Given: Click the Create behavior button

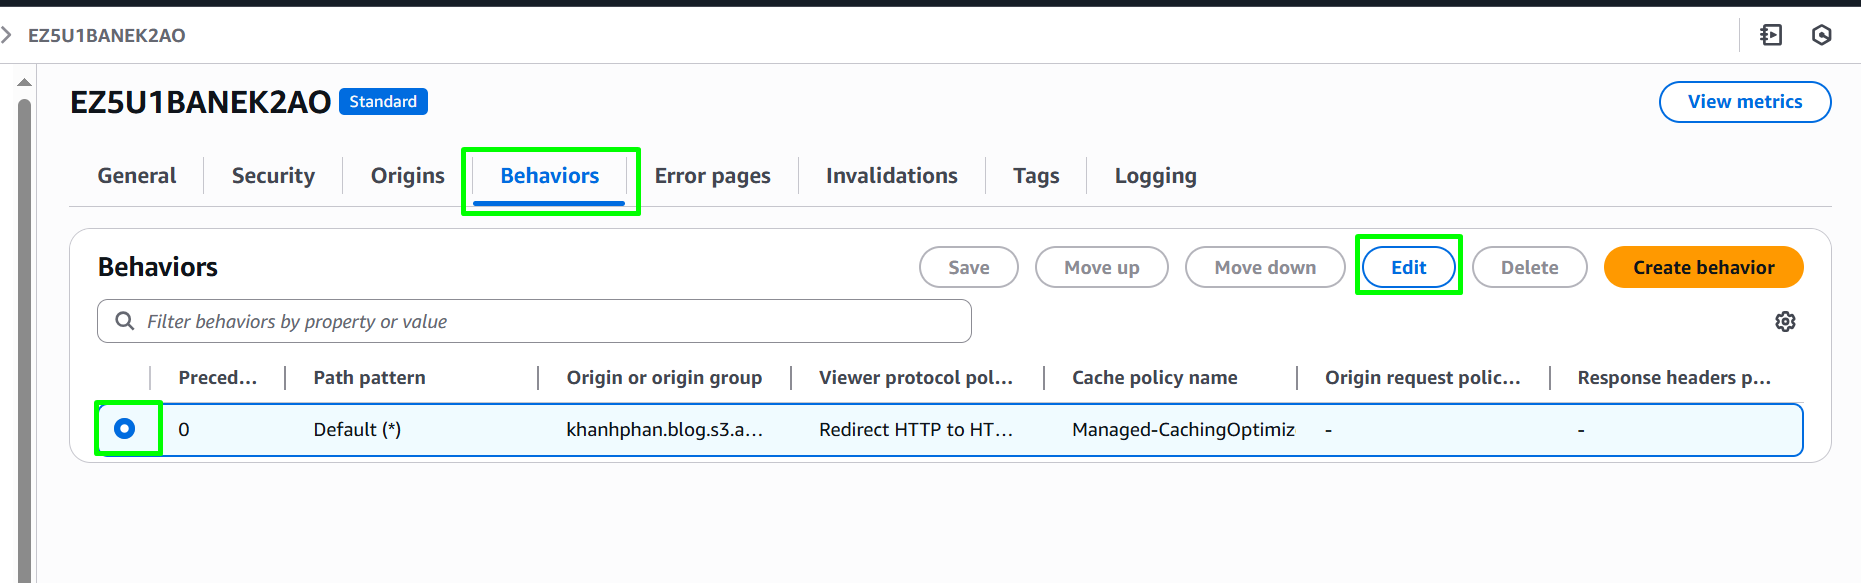Looking at the screenshot, I should click(x=1704, y=267).
